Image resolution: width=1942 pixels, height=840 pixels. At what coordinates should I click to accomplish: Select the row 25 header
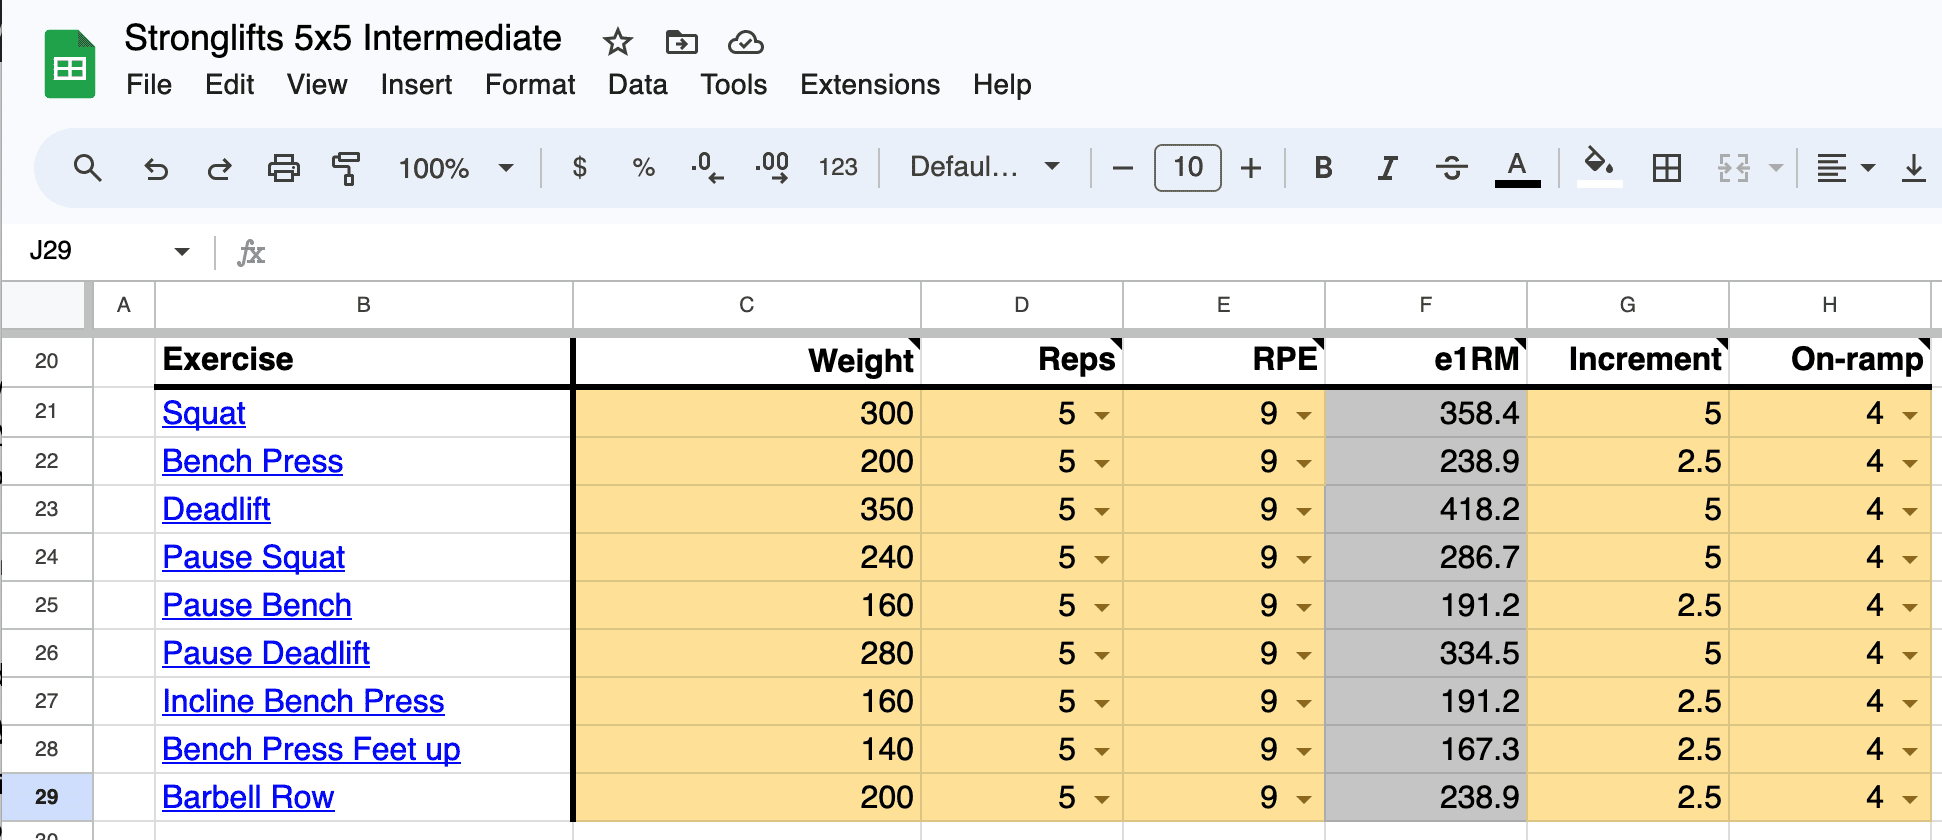pos(46,605)
